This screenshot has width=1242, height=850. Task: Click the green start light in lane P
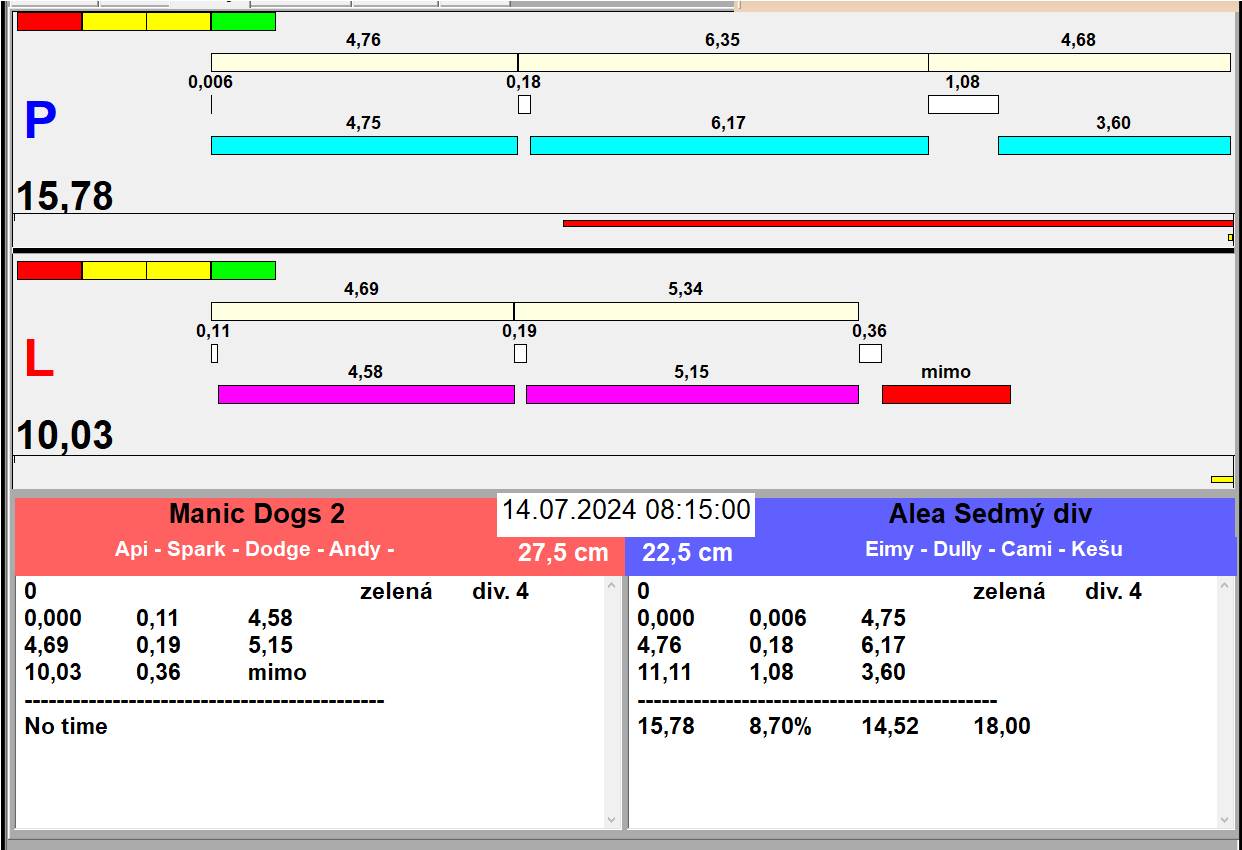tap(243, 21)
